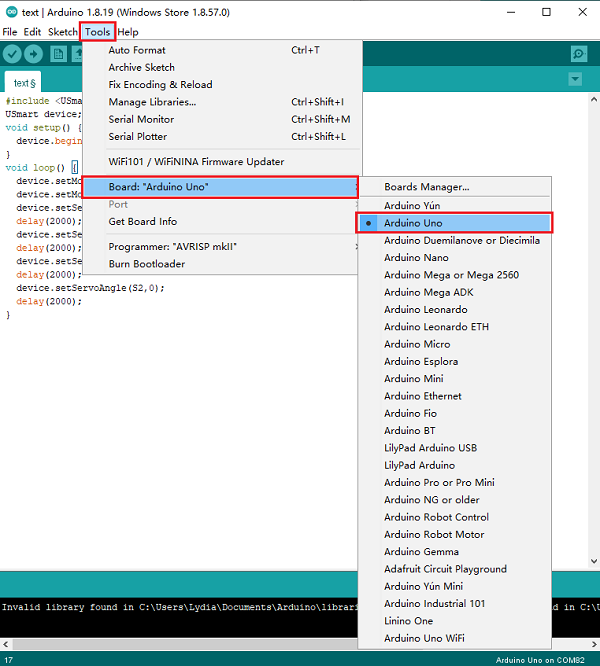The height and width of the screenshot is (666, 600).
Task: Select Arduino Industrial 101
Action: pos(454,604)
